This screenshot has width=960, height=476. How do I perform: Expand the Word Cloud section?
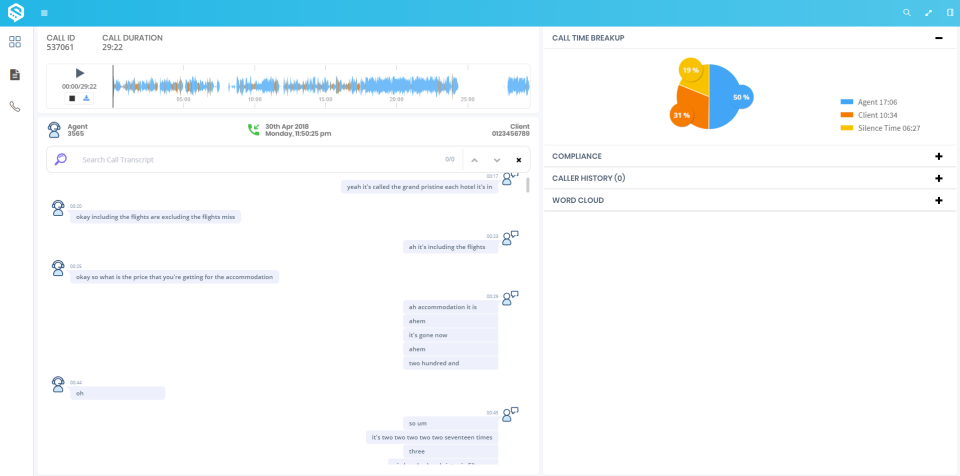[939, 200]
